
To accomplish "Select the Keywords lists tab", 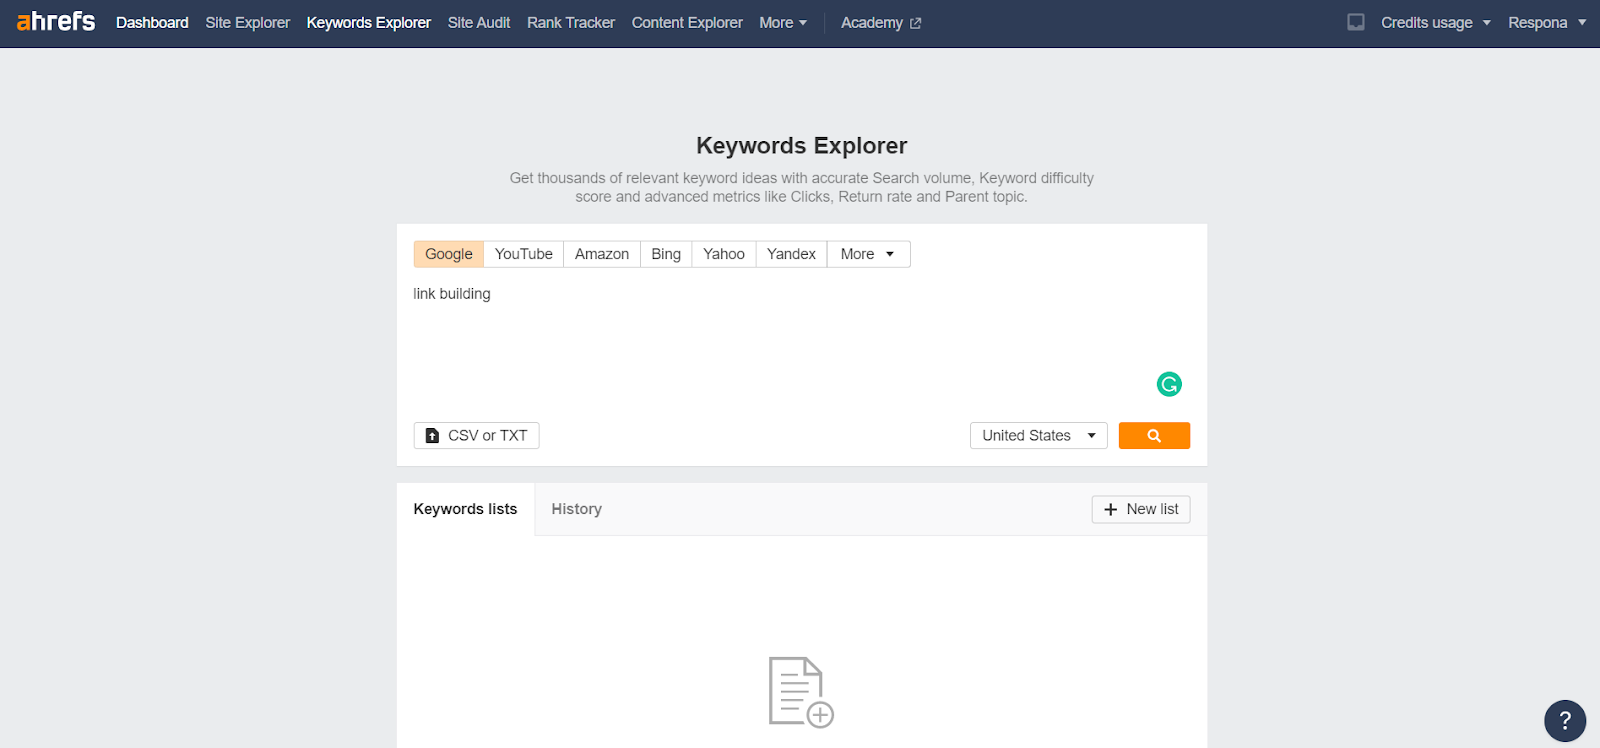I will click(465, 509).
